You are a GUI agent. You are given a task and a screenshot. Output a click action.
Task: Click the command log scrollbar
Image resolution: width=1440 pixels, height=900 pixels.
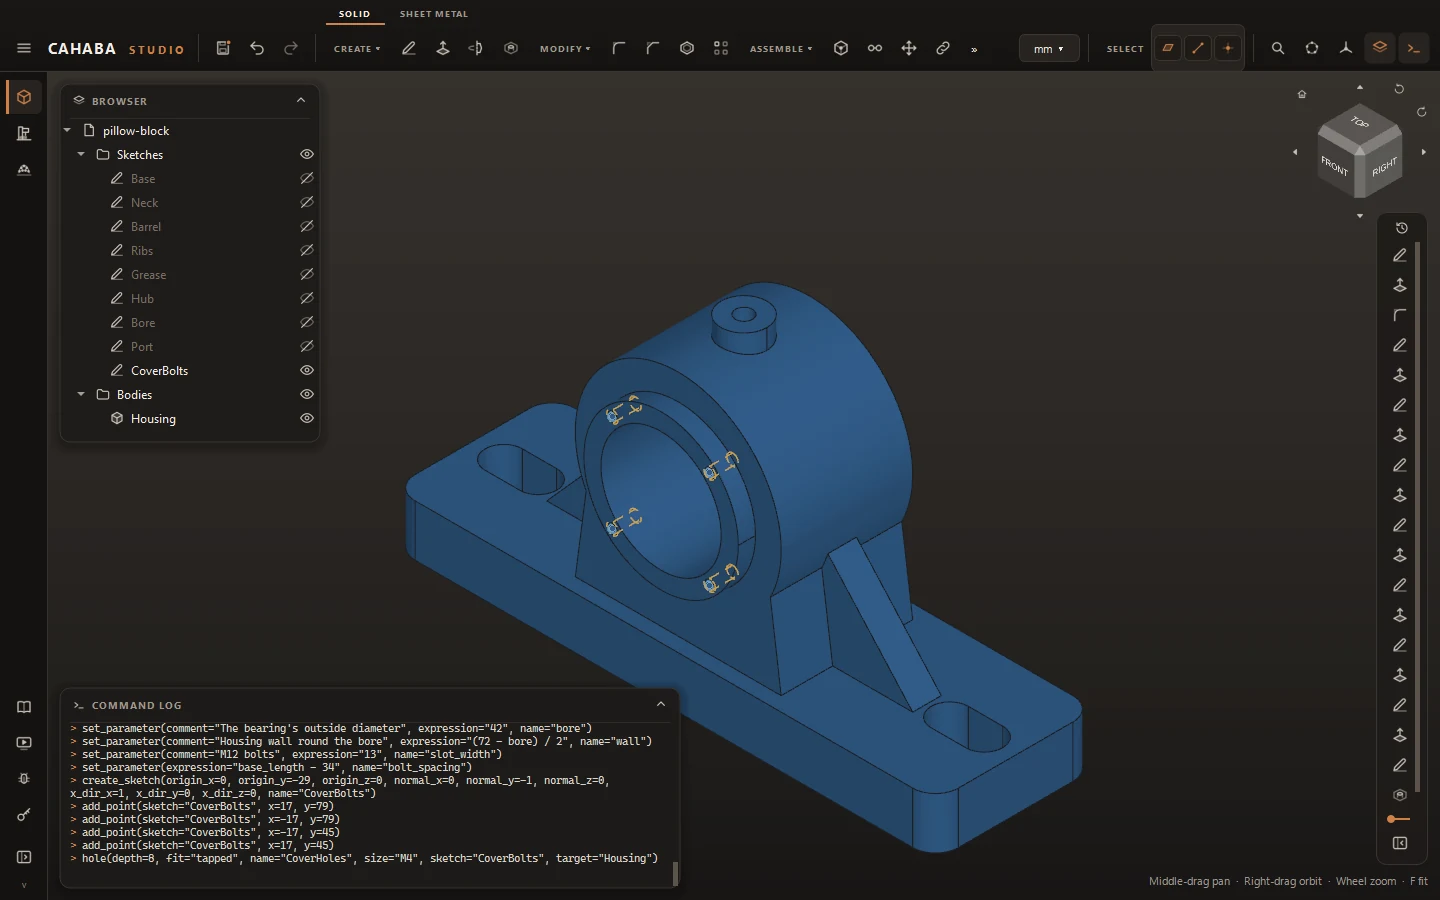point(675,873)
